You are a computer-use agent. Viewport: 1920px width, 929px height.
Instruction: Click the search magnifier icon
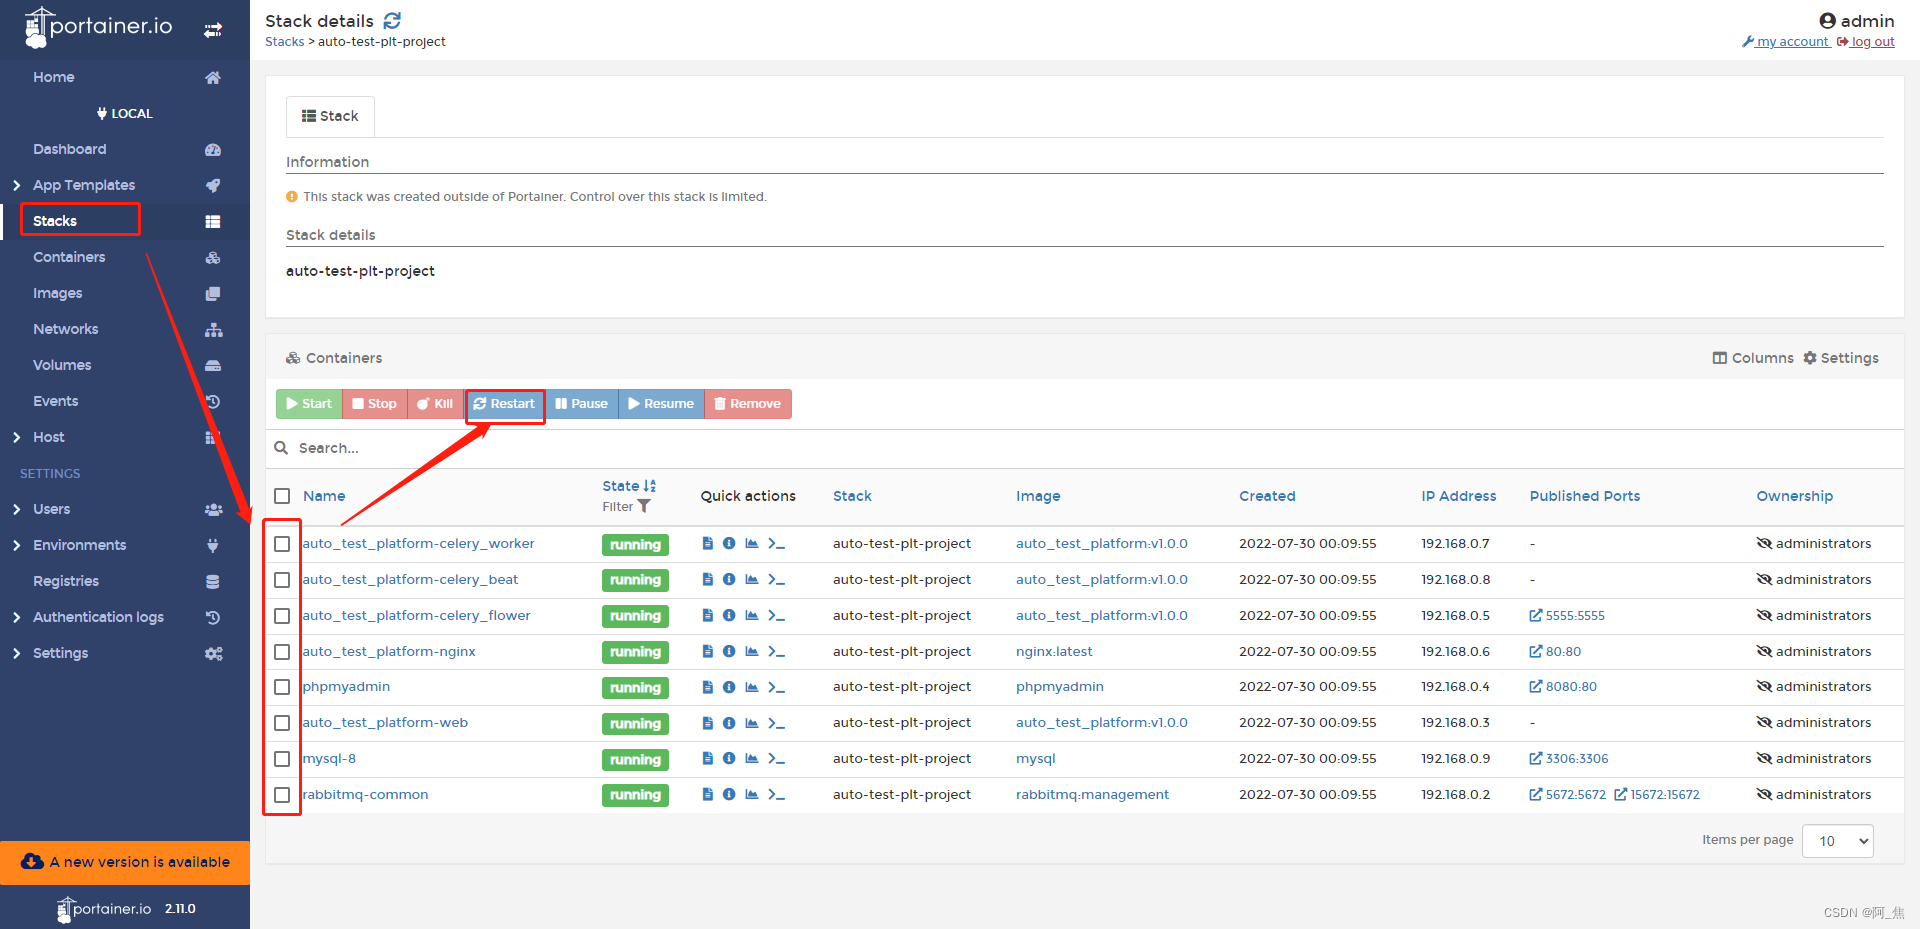pos(281,448)
